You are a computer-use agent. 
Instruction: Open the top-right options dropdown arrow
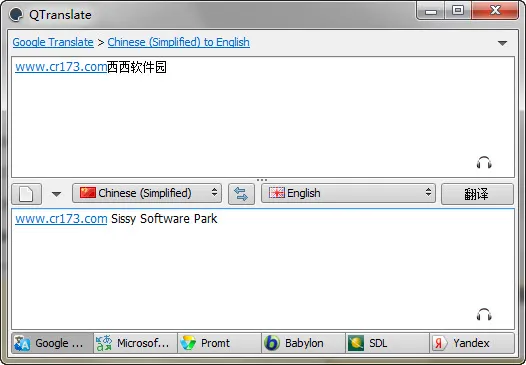tap(502, 43)
